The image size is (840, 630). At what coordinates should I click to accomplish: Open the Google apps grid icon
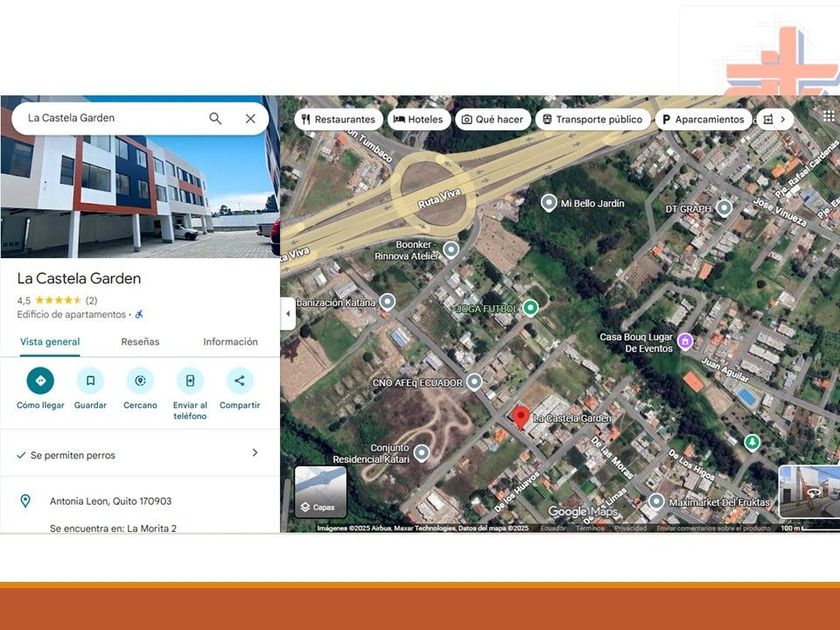pyautogui.click(x=829, y=116)
